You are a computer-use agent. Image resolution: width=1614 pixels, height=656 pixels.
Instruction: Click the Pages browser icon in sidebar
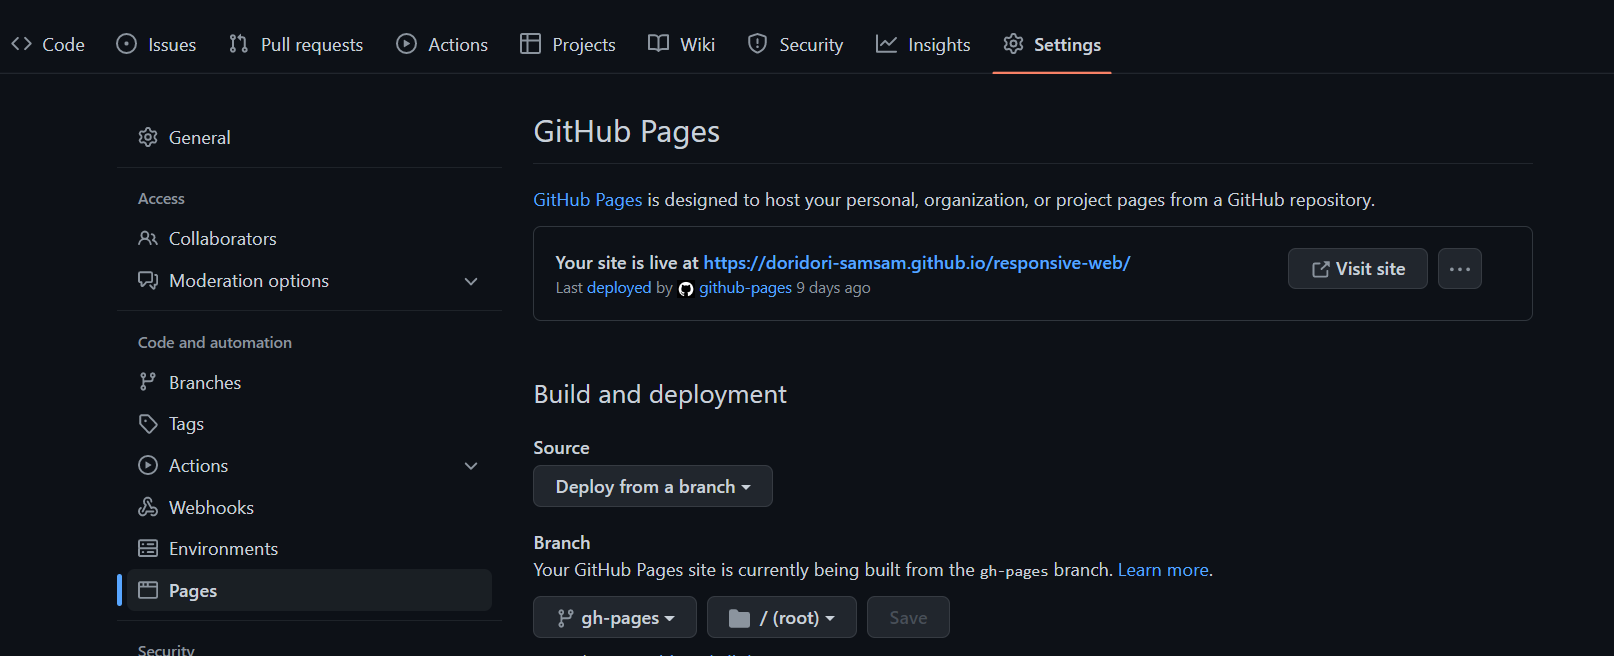pyautogui.click(x=148, y=590)
